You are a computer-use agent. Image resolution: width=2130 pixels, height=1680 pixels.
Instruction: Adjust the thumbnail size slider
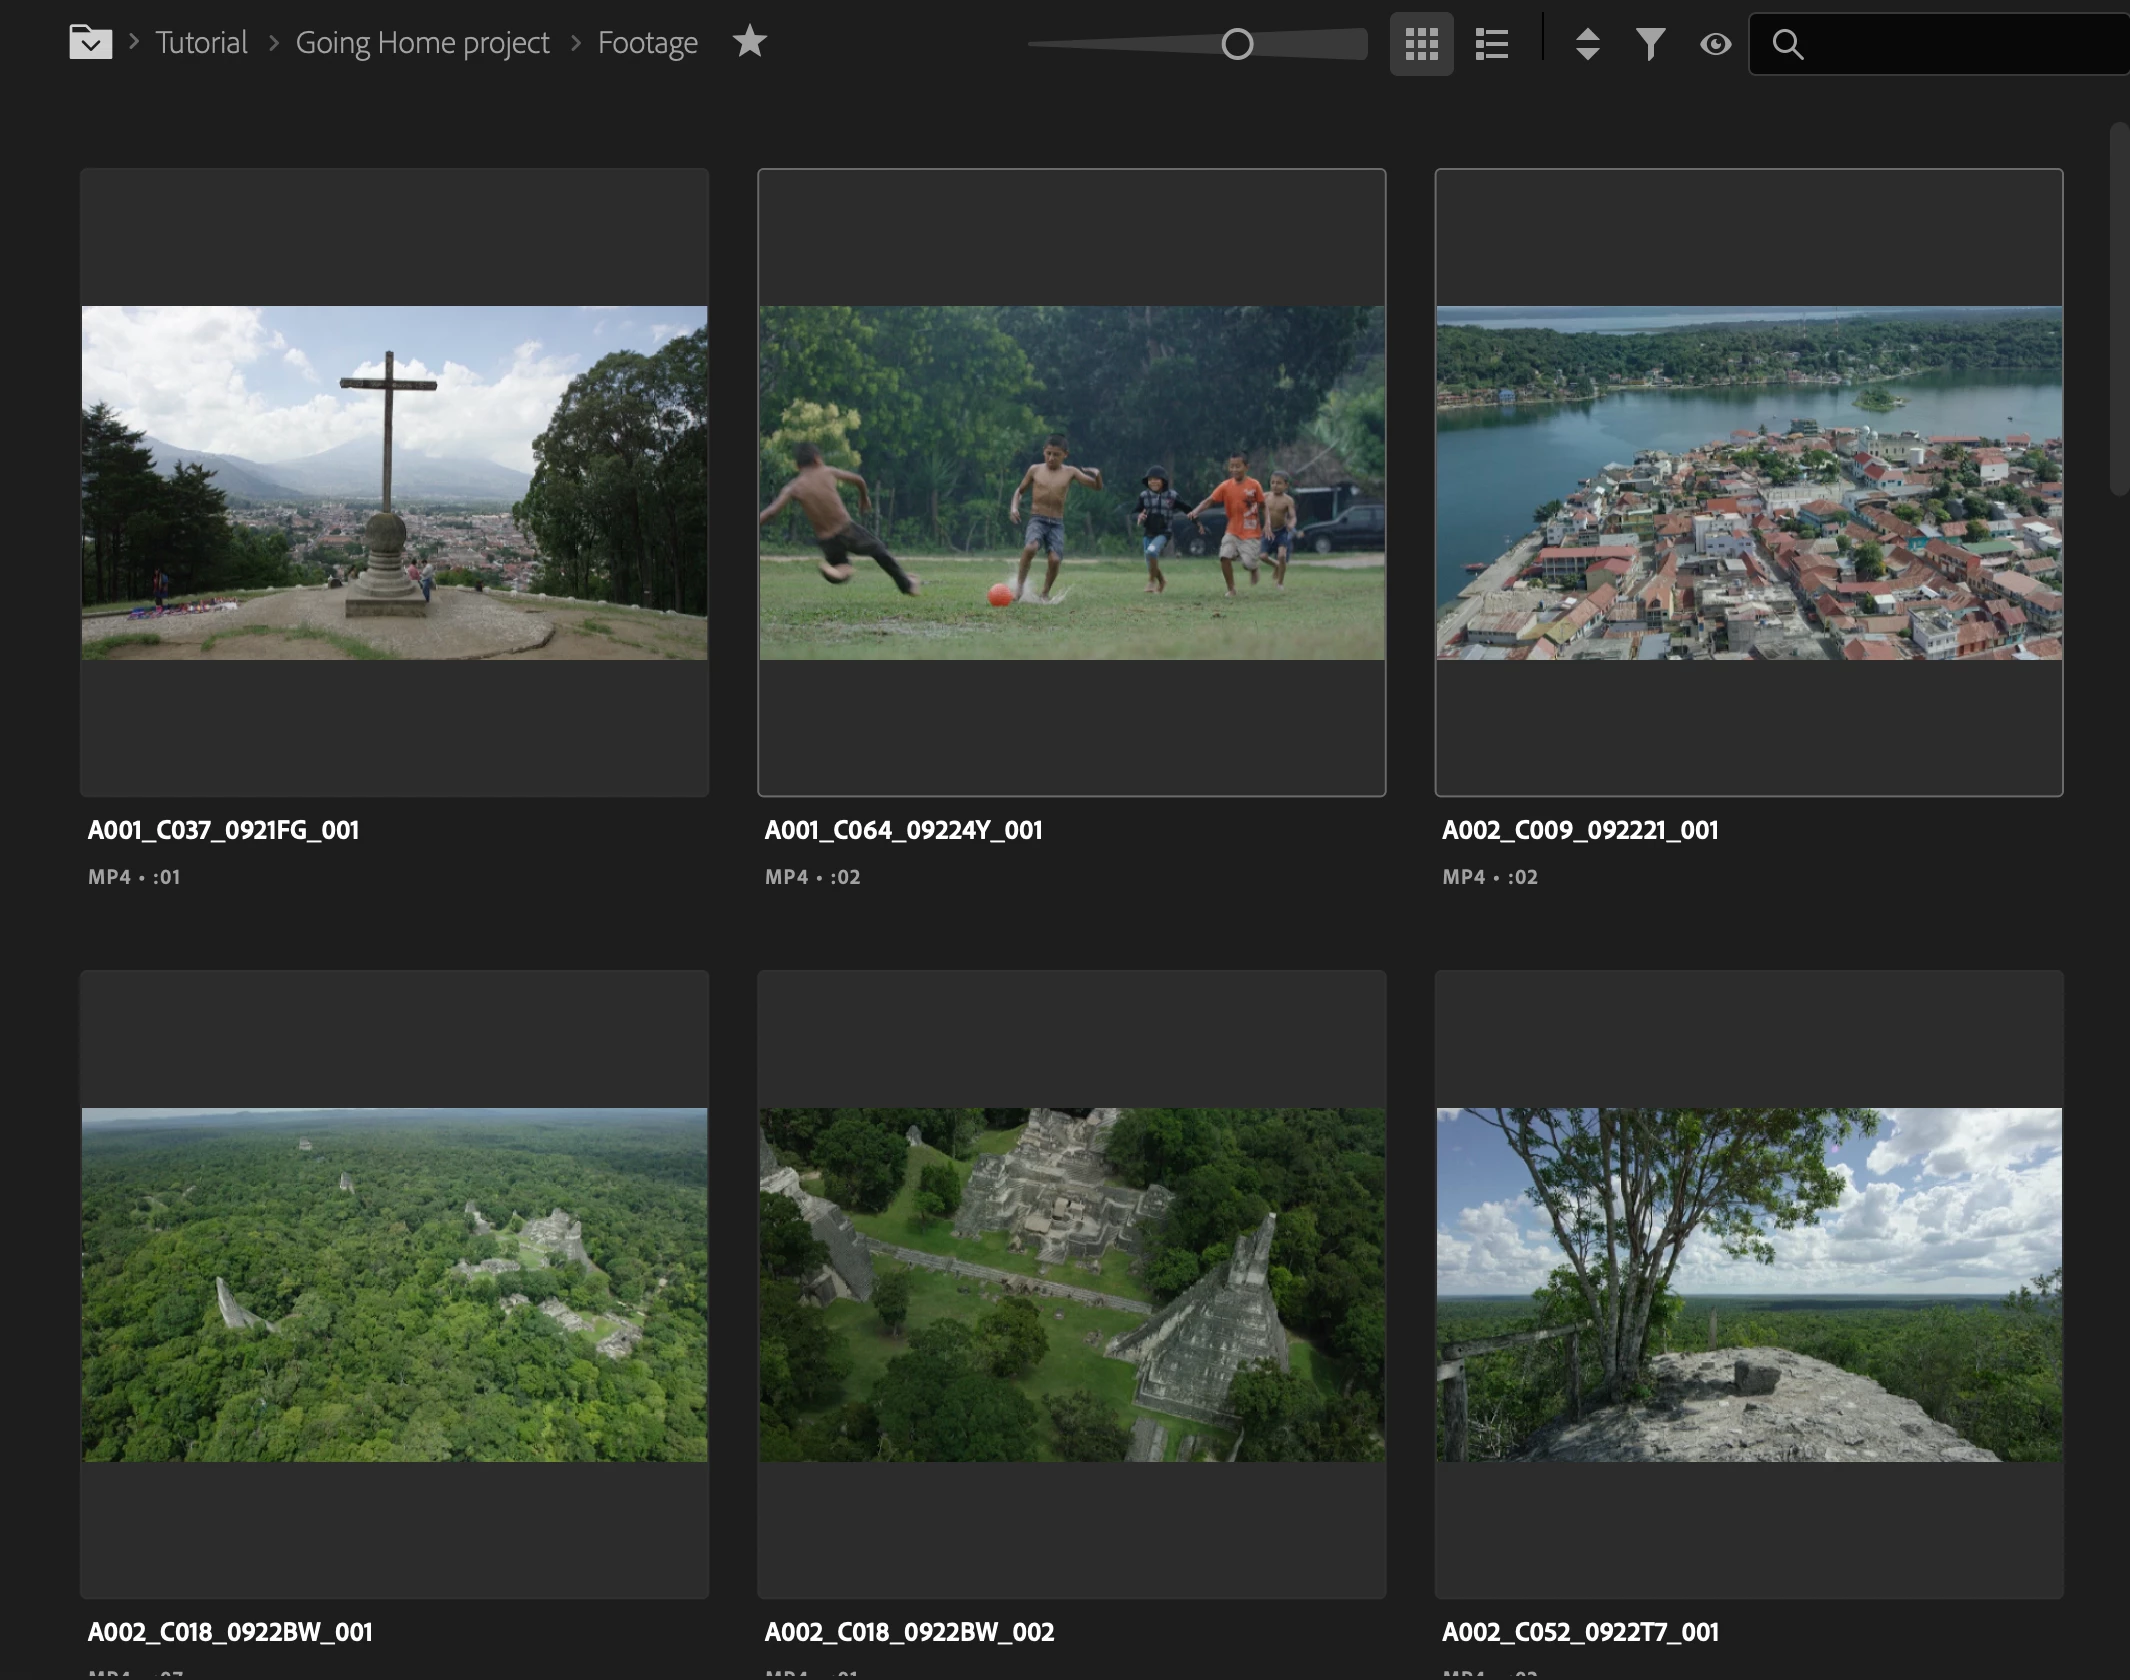point(1237,44)
